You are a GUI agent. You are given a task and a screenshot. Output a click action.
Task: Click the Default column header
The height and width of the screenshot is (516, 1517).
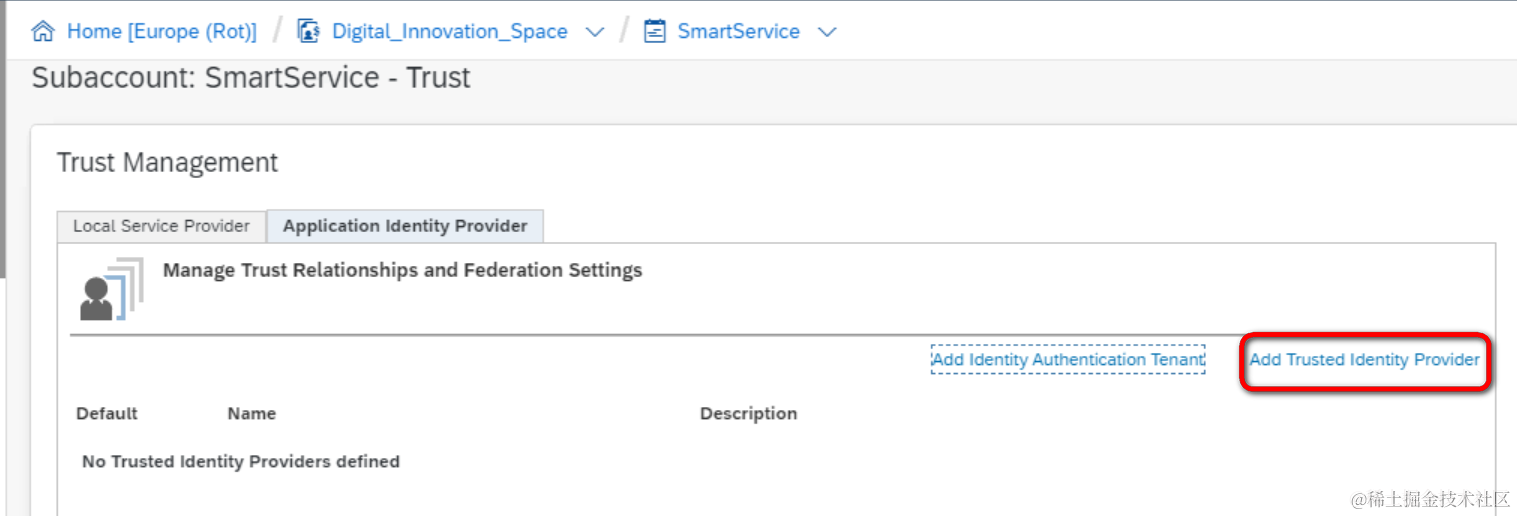point(107,413)
